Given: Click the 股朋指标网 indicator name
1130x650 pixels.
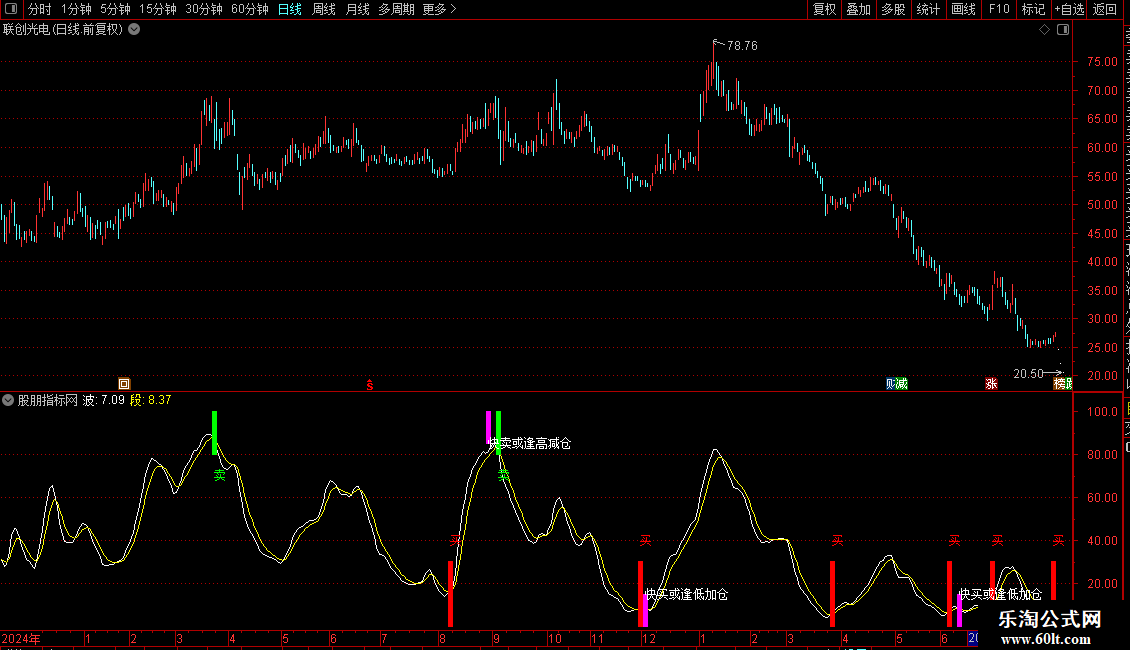Looking at the screenshot, I should click(48, 400).
